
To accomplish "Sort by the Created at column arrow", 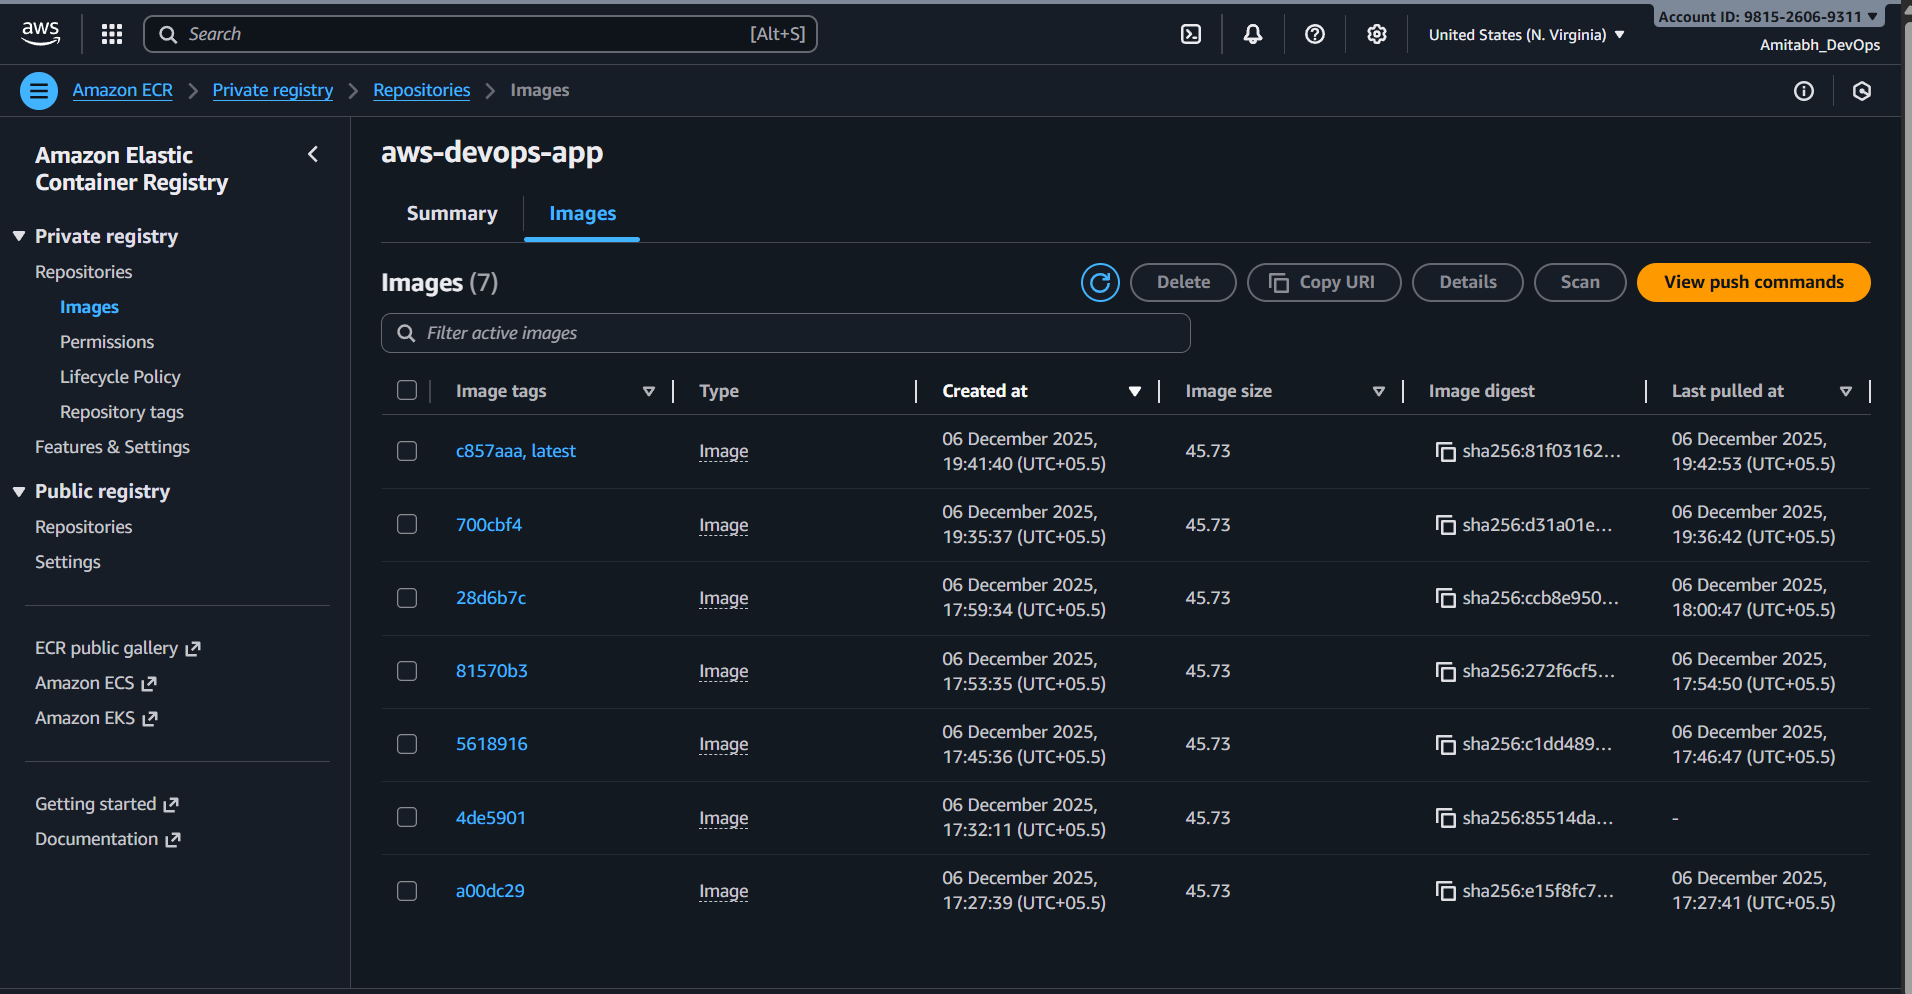I will 1134,391.
